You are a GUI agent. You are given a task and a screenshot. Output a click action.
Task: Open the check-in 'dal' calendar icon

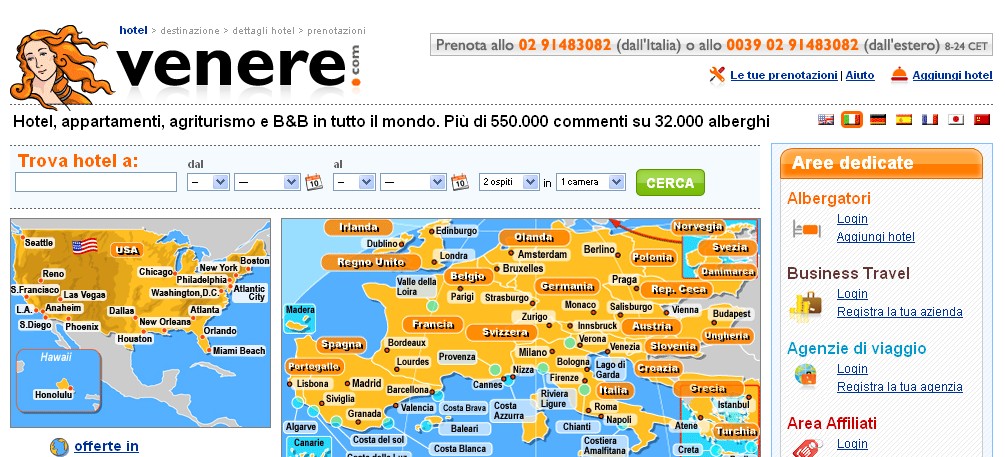coord(313,182)
